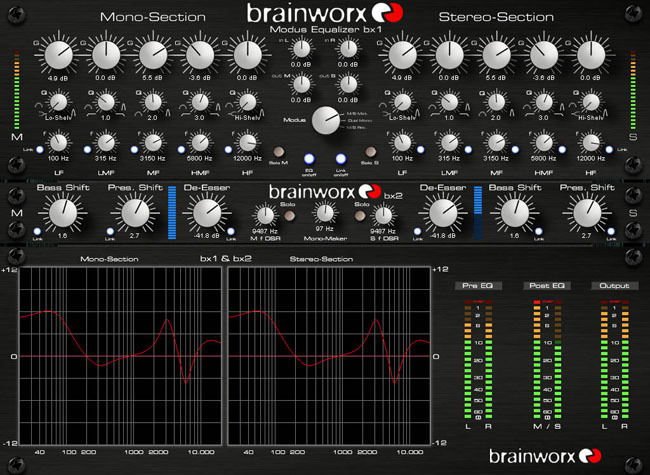This screenshot has height=475, width=650.
Task: Click the Mono-Section LMF Q knob set to 1.0
Action: point(106,102)
